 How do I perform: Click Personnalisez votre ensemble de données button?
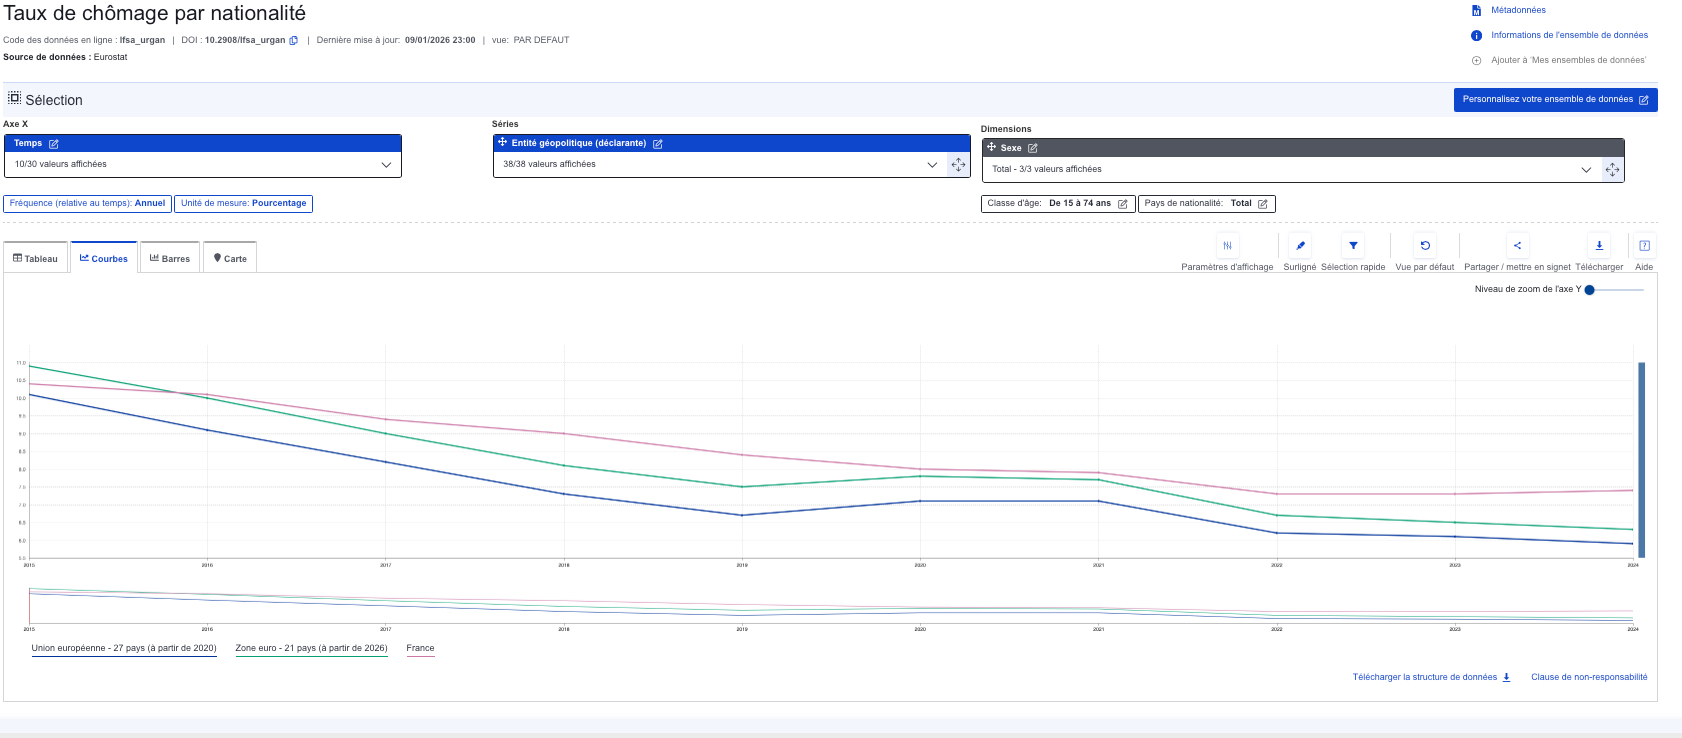[1555, 100]
